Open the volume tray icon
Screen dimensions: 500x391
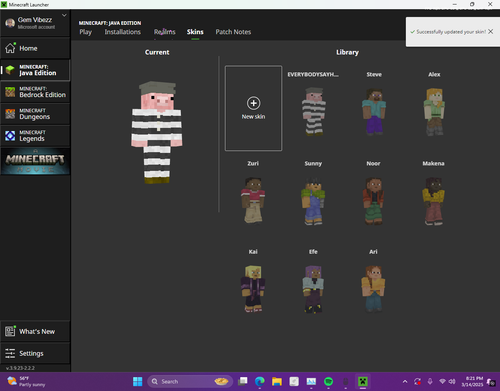click(x=452, y=381)
